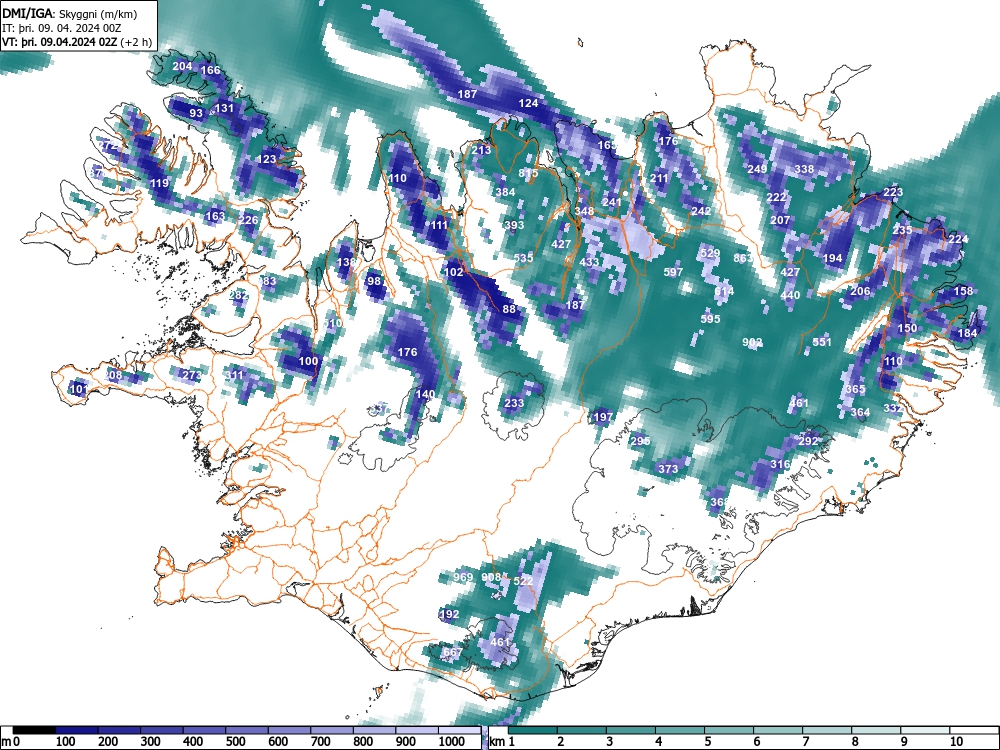Click the dark teal 1–2 km legend swatch
Image resolution: width=1000 pixels, height=750 pixels.
pos(533,730)
